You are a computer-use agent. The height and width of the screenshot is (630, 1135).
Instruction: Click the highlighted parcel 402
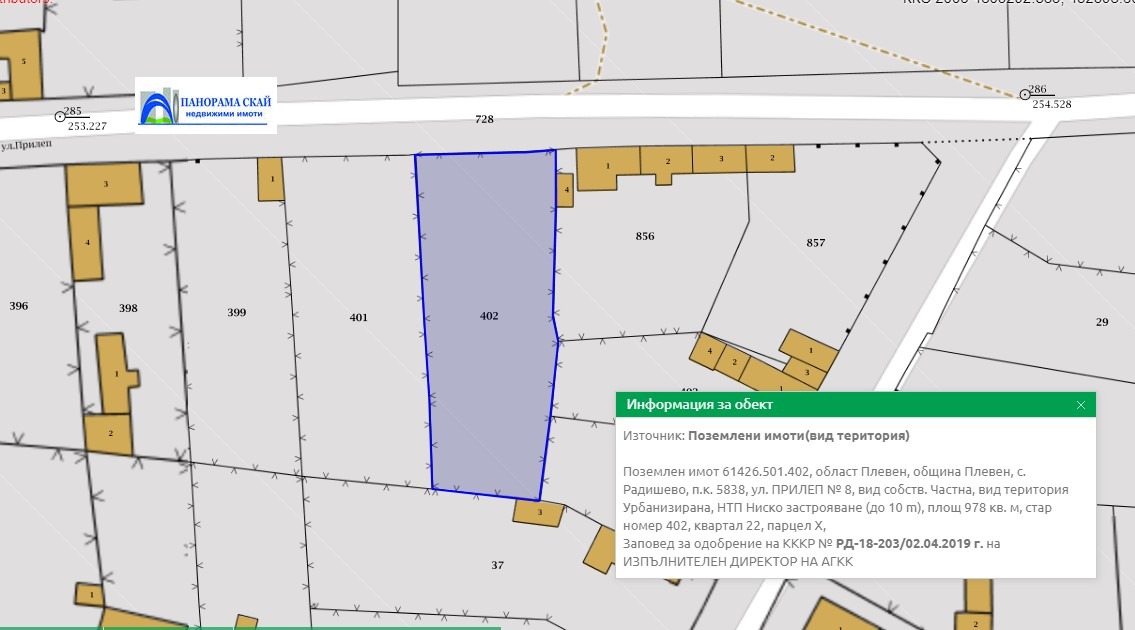pyautogui.click(x=488, y=316)
